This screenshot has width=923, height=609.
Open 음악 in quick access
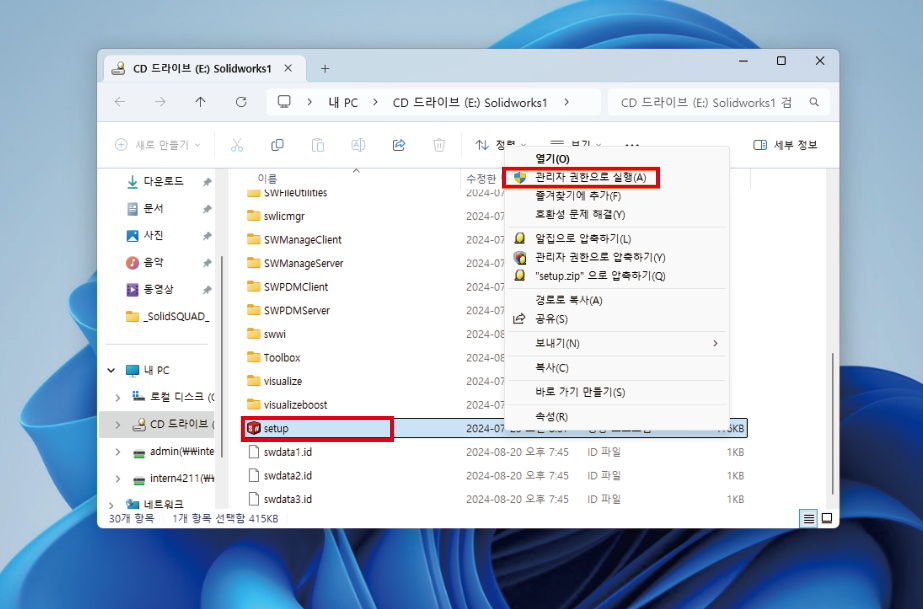coord(154,262)
